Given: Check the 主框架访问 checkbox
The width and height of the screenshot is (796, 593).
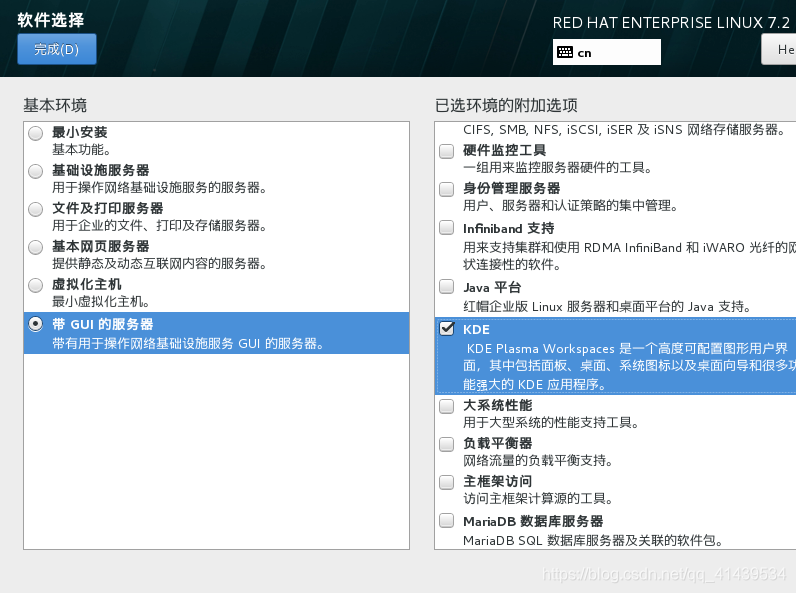Looking at the screenshot, I should pos(447,482).
